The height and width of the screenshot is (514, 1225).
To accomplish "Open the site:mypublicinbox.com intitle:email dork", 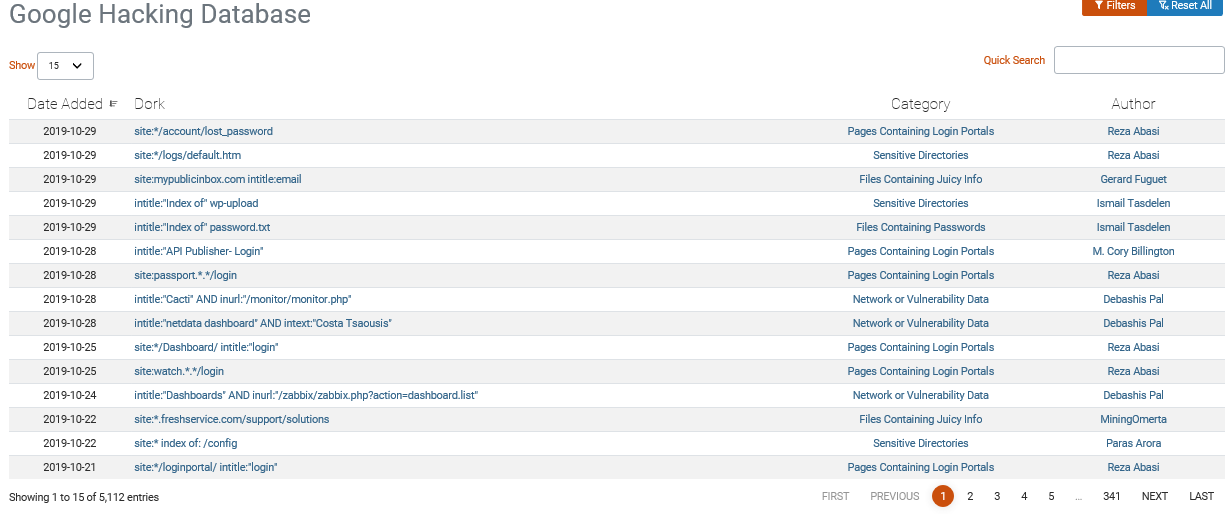I will click(x=218, y=179).
